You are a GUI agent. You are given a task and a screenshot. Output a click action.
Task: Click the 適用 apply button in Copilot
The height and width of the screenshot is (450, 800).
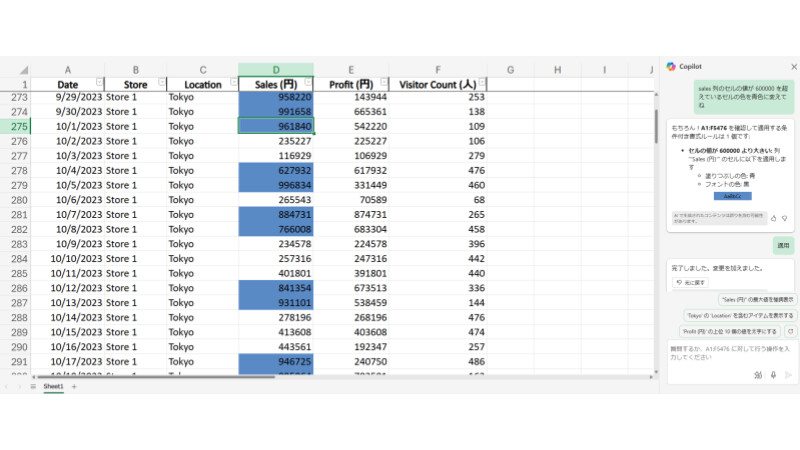click(783, 245)
